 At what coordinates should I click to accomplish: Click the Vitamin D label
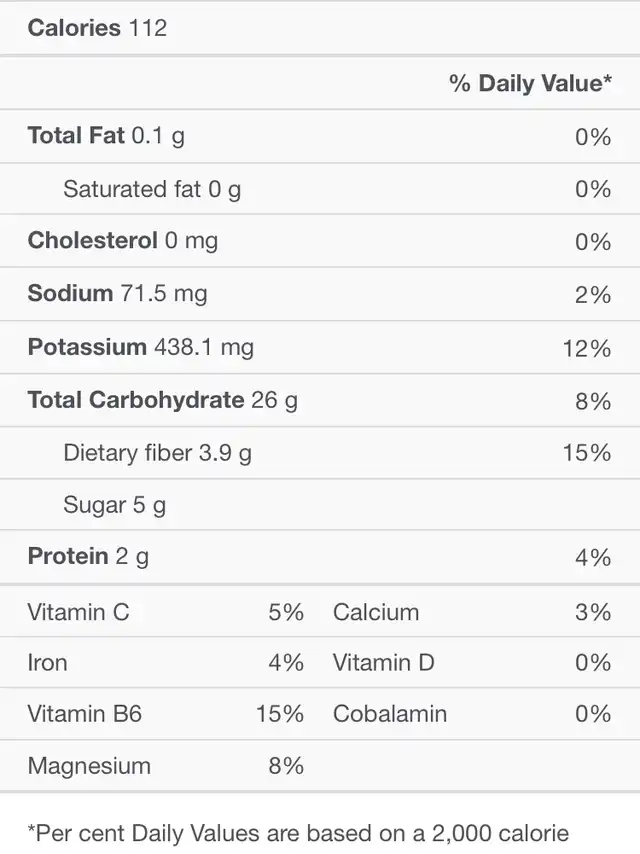click(x=384, y=662)
